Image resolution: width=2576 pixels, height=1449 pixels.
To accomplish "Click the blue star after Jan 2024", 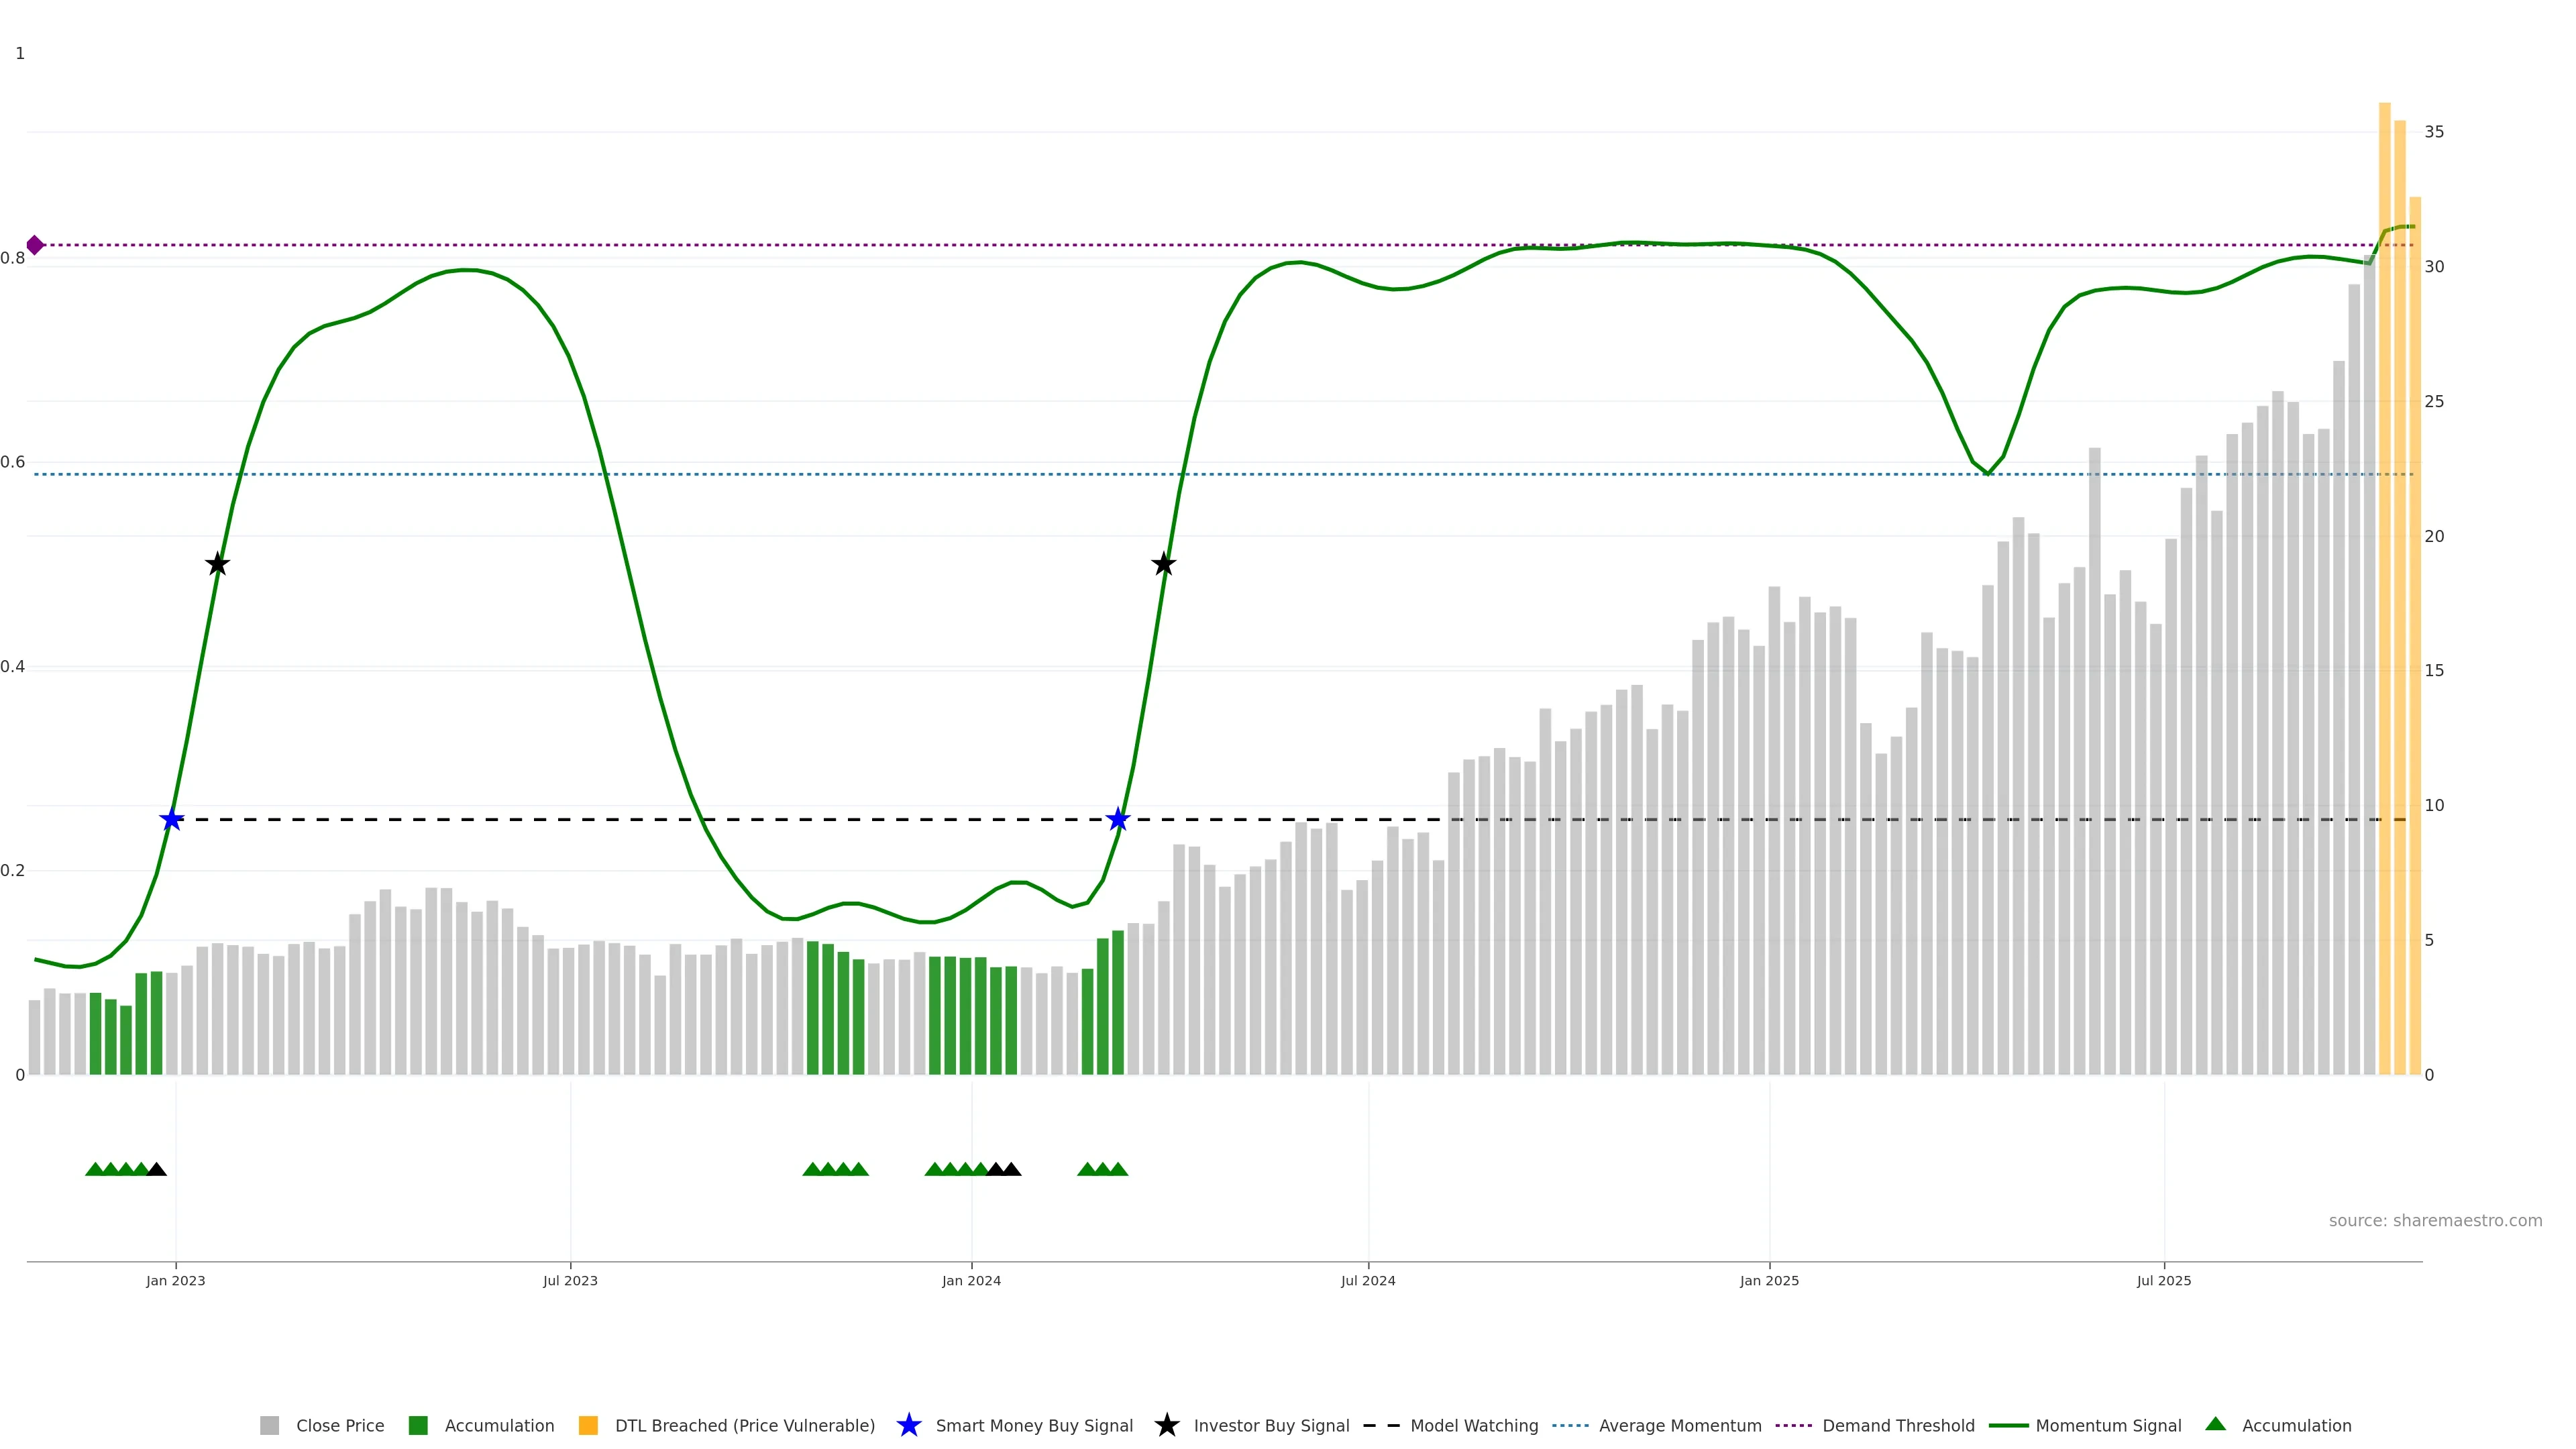I will [1118, 820].
